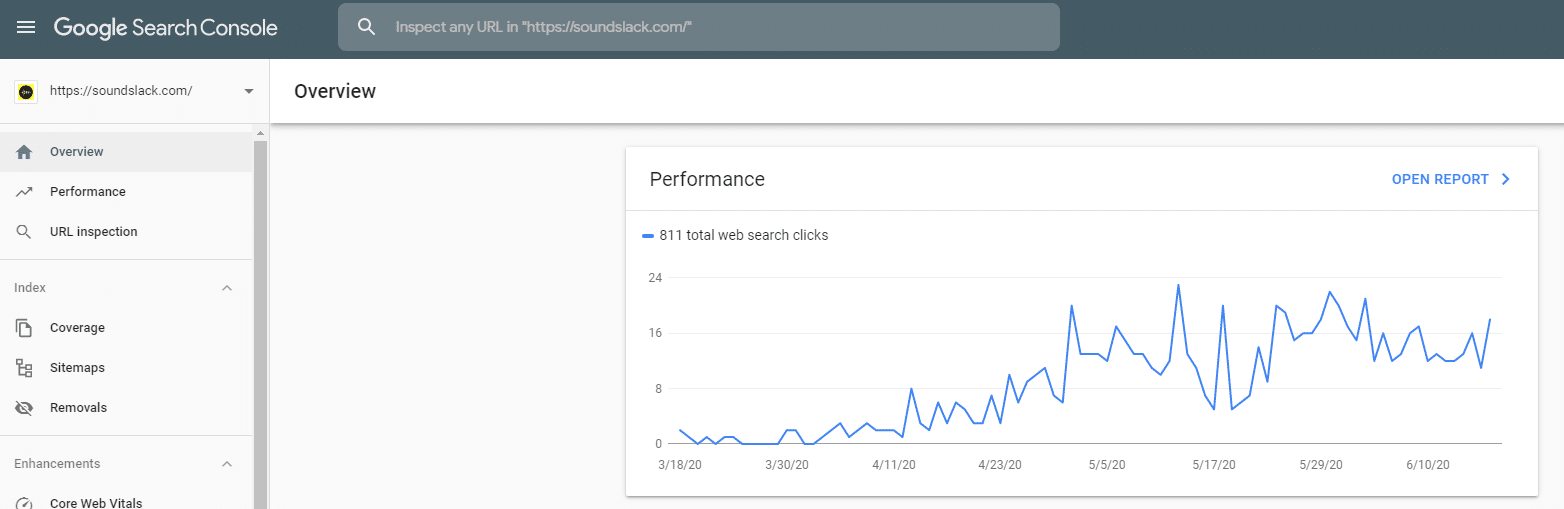Click the soundslack.com property favicon
The width and height of the screenshot is (1564, 509).
26,91
